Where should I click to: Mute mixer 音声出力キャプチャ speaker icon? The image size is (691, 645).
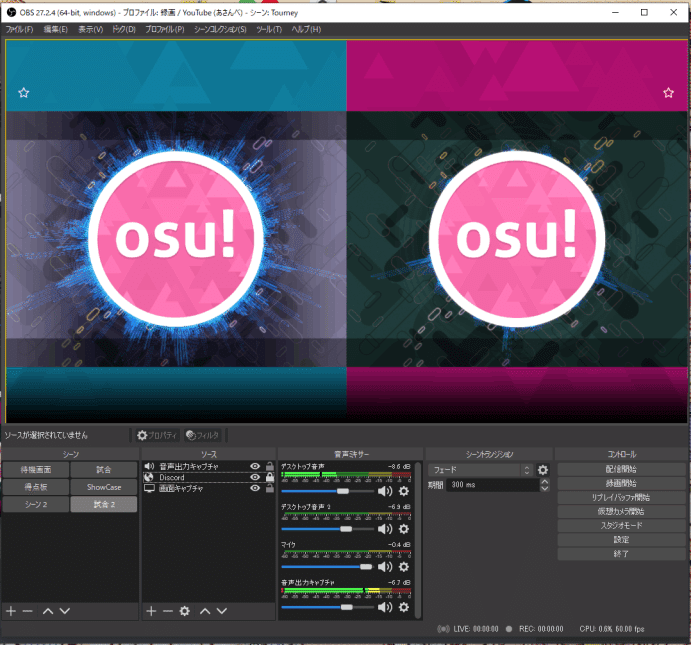click(385, 607)
